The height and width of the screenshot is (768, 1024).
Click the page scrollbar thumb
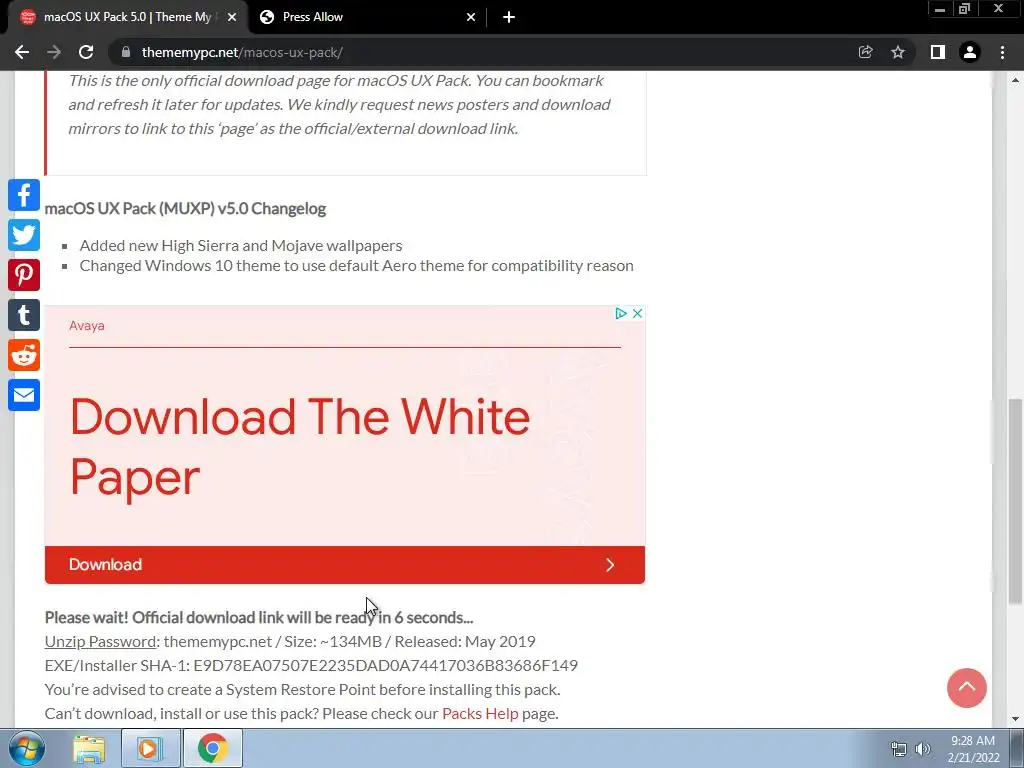point(1015,502)
